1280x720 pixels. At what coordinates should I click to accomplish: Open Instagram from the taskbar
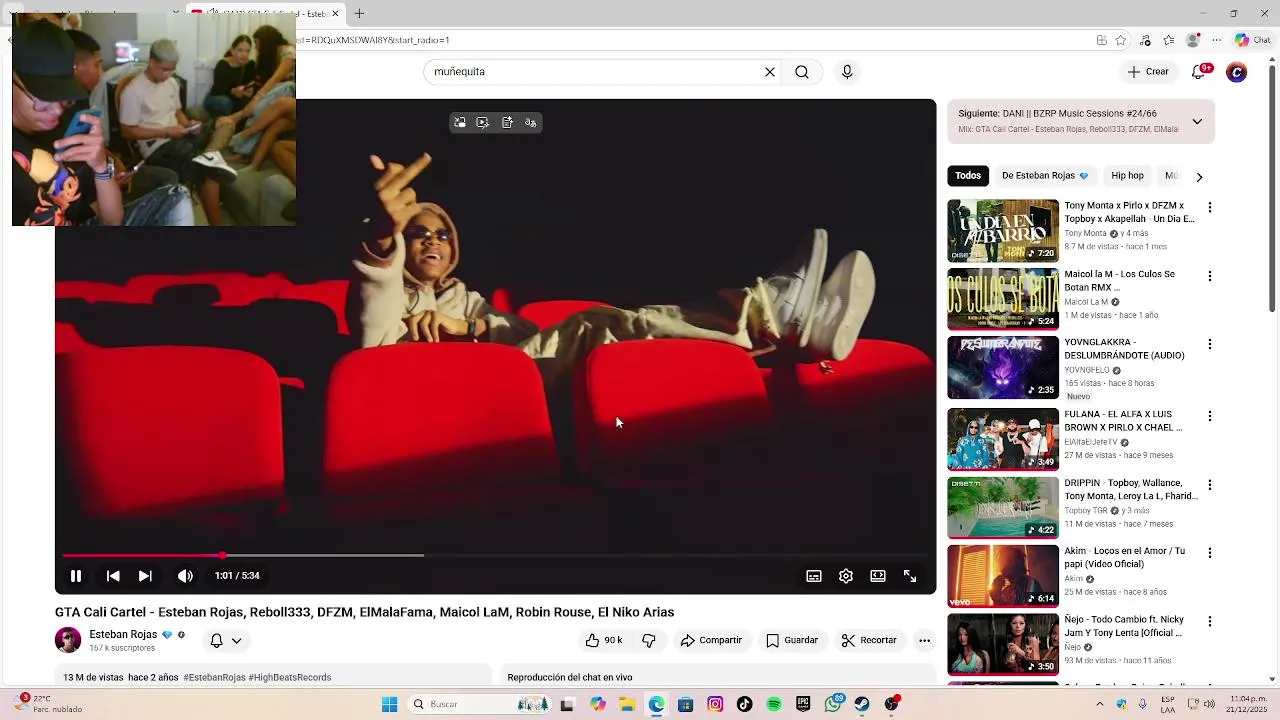[x=715, y=705]
